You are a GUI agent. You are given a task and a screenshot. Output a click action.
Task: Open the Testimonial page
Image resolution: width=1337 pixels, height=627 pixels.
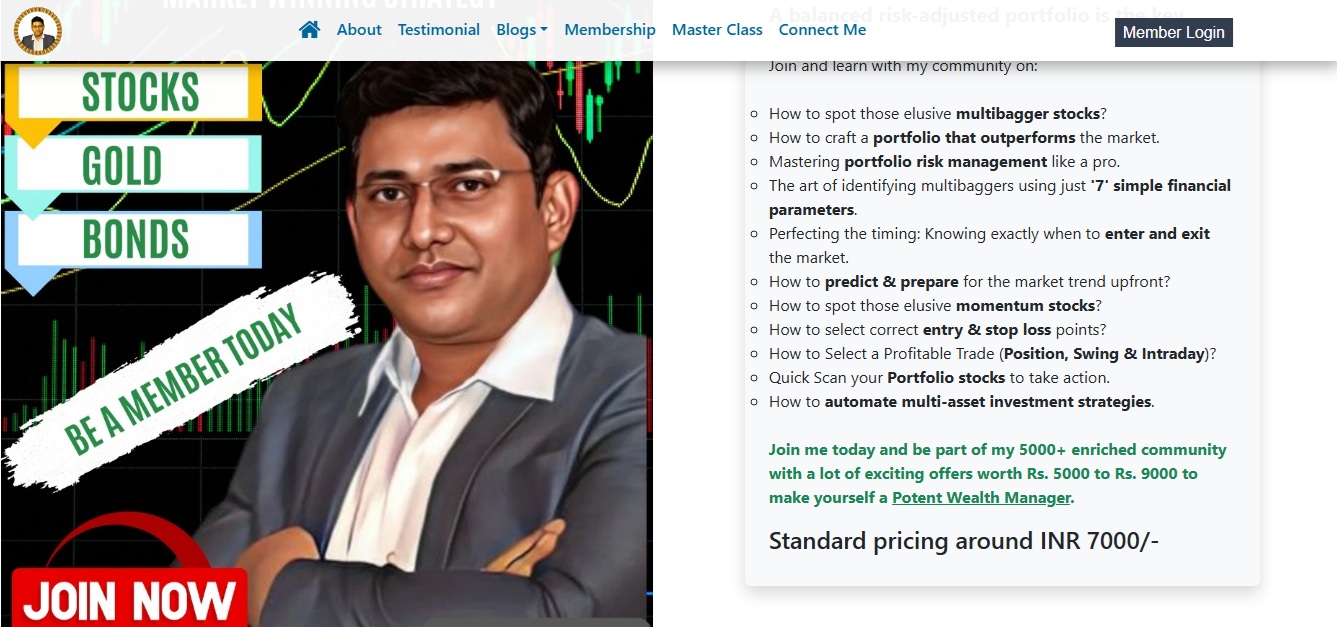pos(439,30)
